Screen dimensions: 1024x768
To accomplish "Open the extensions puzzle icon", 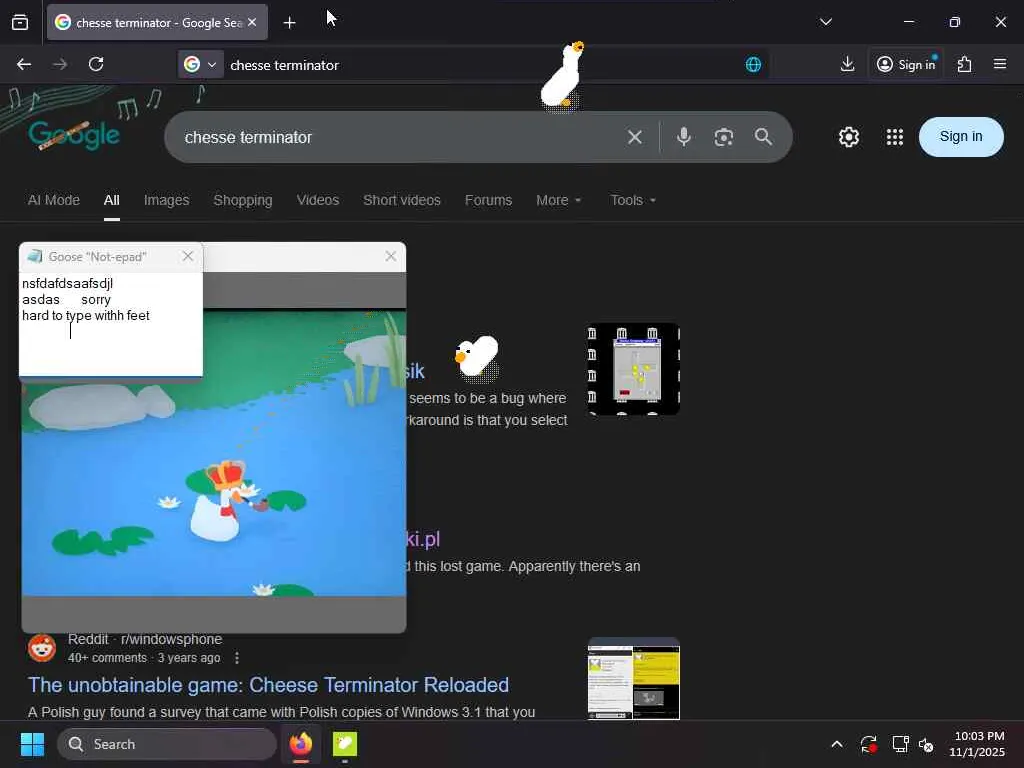I will click(x=965, y=64).
